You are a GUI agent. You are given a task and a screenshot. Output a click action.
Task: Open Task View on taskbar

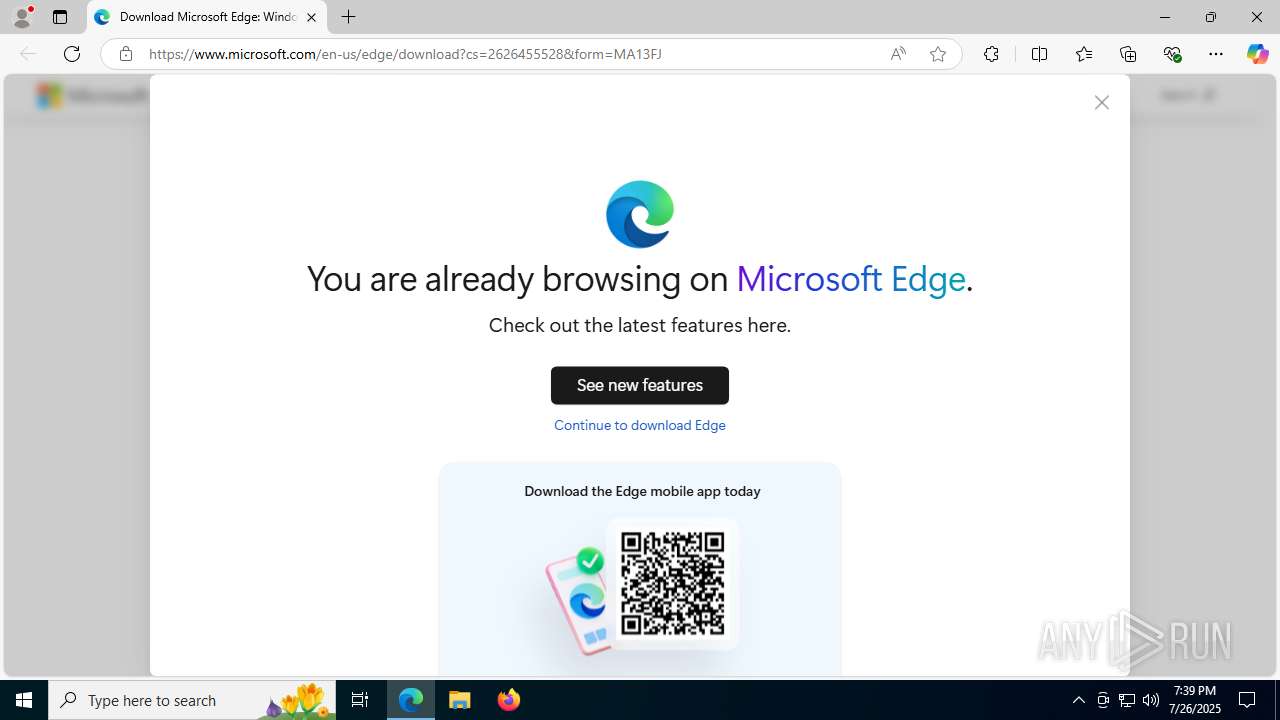point(360,700)
